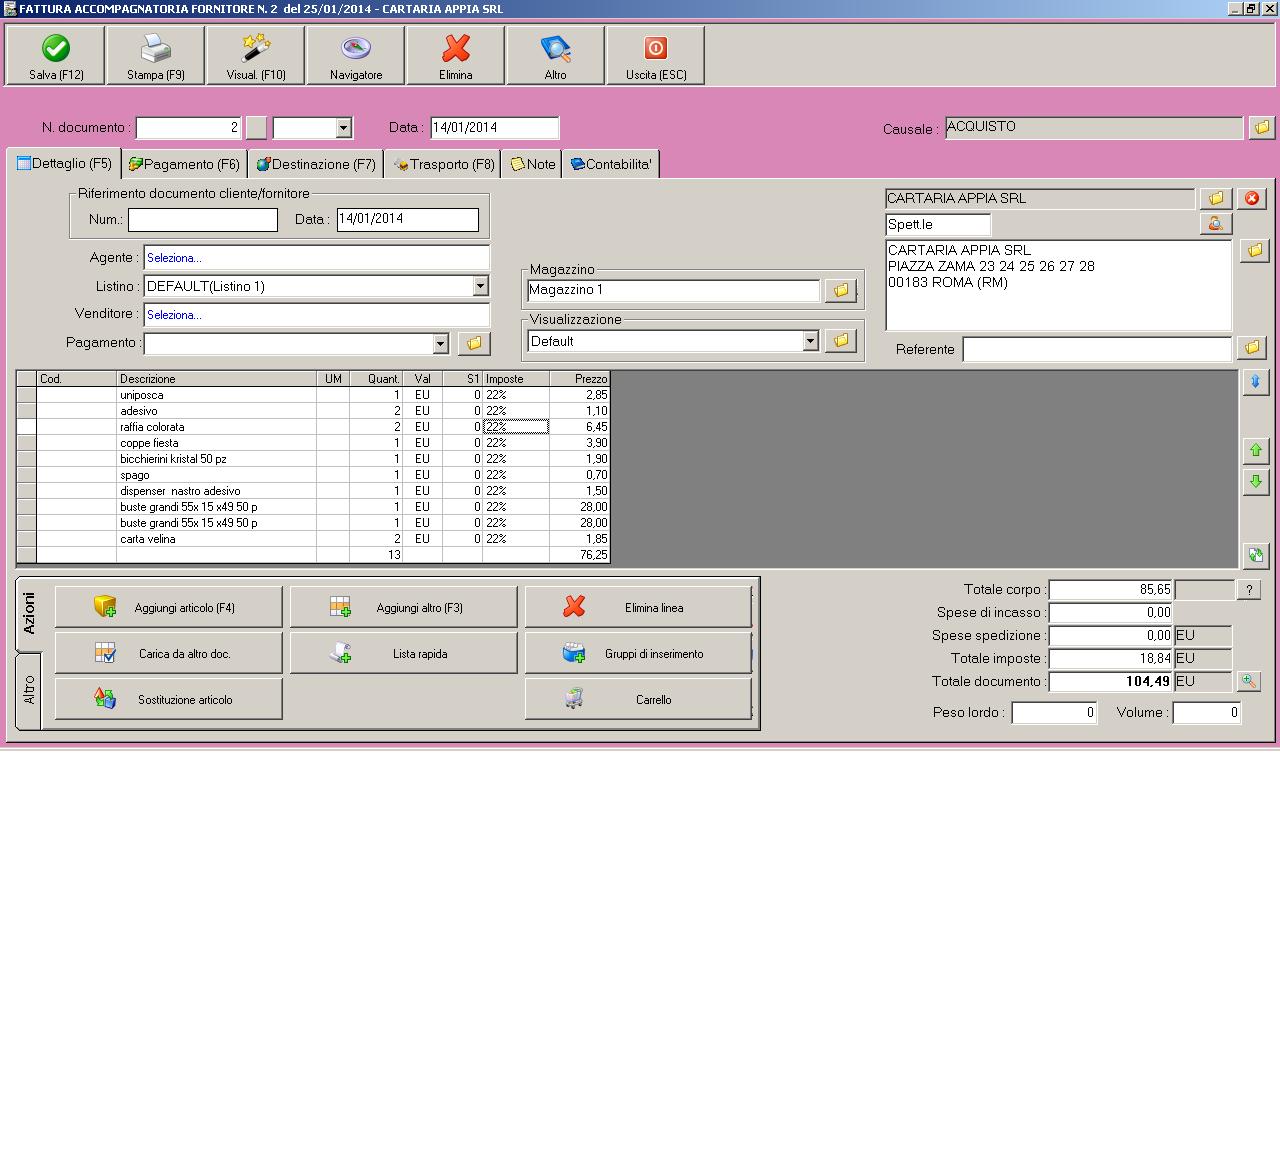1280x1176 pixels.
Task: Click the magnifier icon beside Totale documento
Action: [1248, 681]
